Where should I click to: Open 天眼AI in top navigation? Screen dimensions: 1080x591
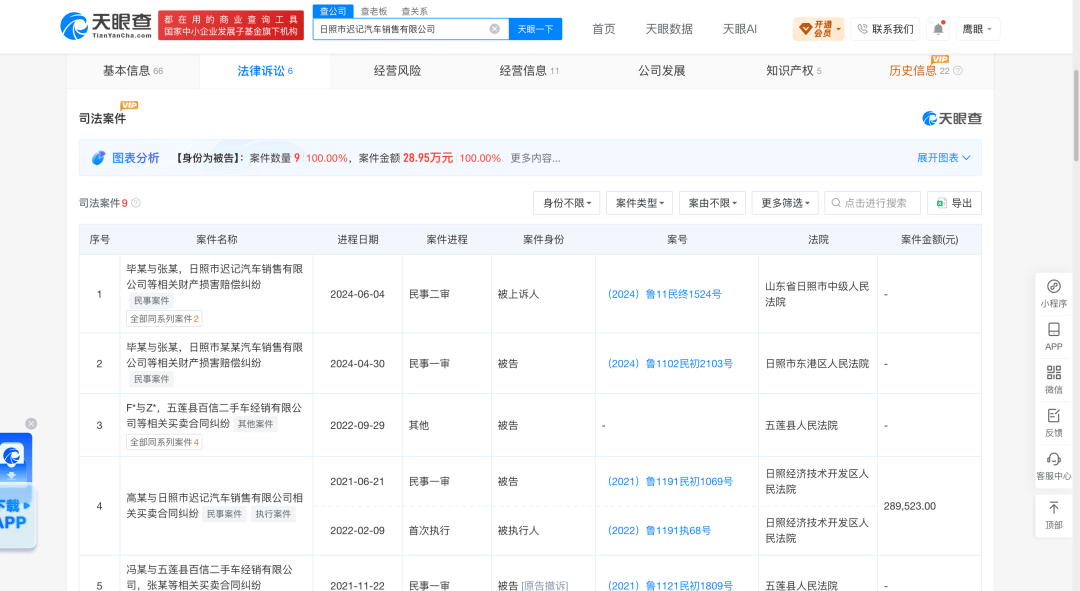pyautogui.click(x=739, y=29)
